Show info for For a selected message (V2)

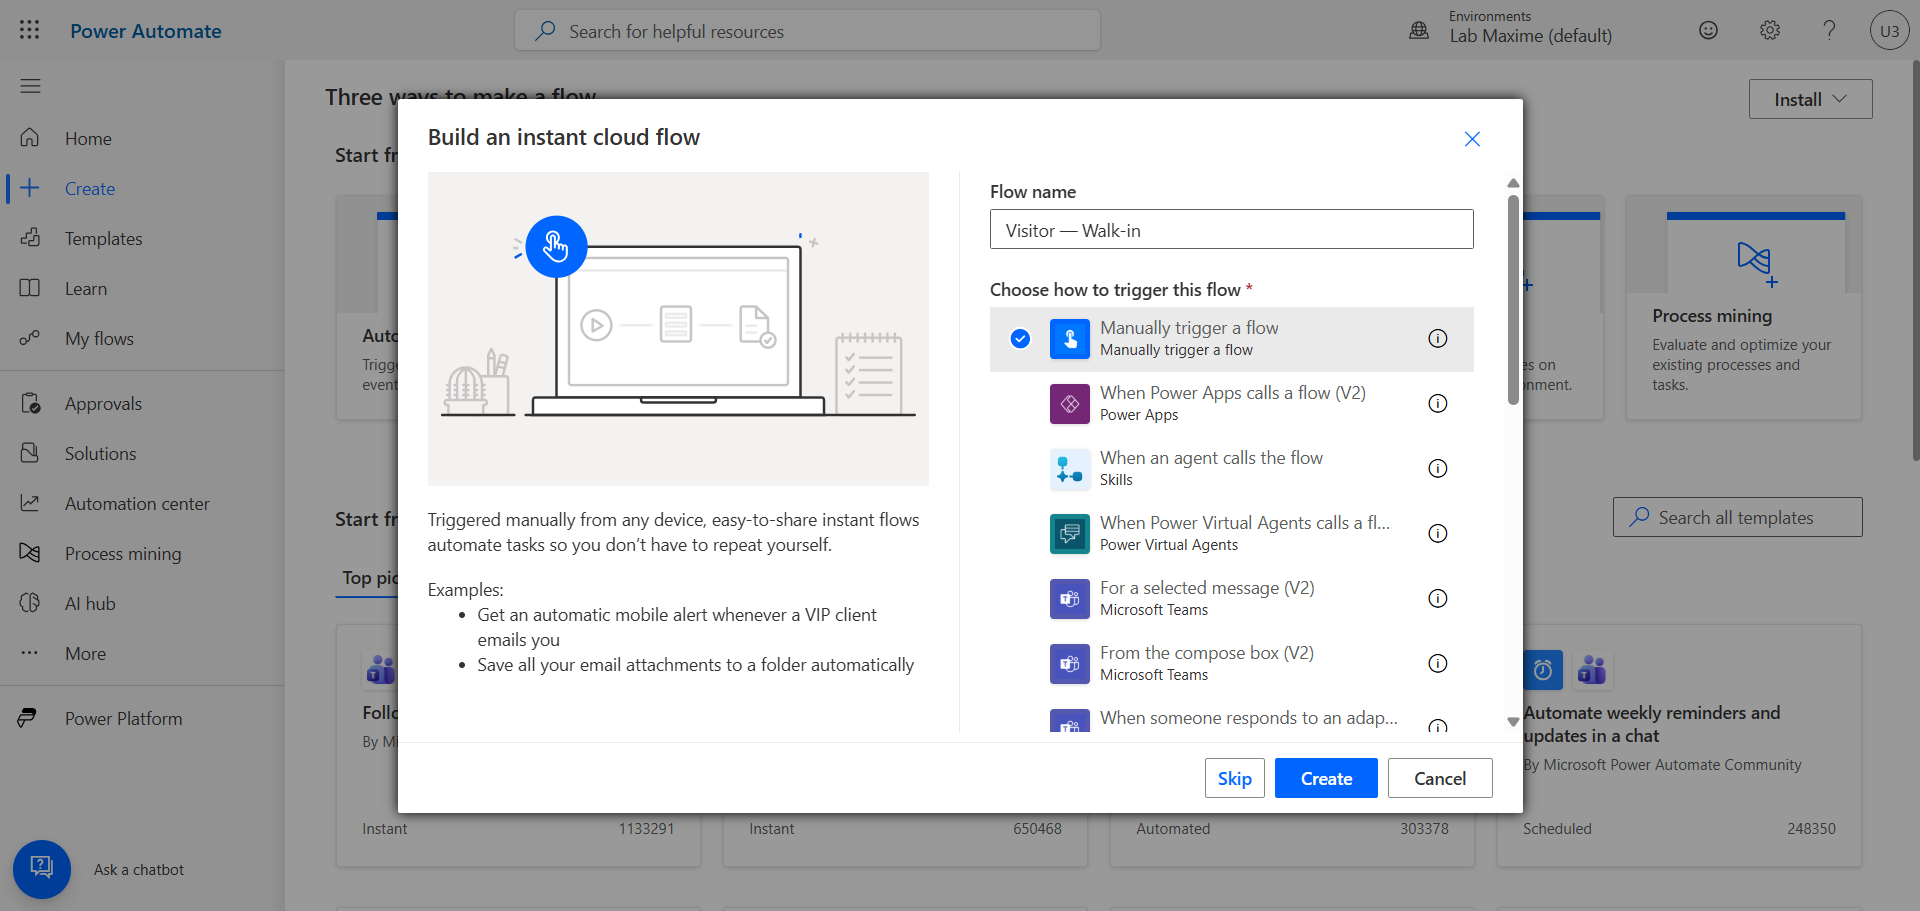(1437, 599)
